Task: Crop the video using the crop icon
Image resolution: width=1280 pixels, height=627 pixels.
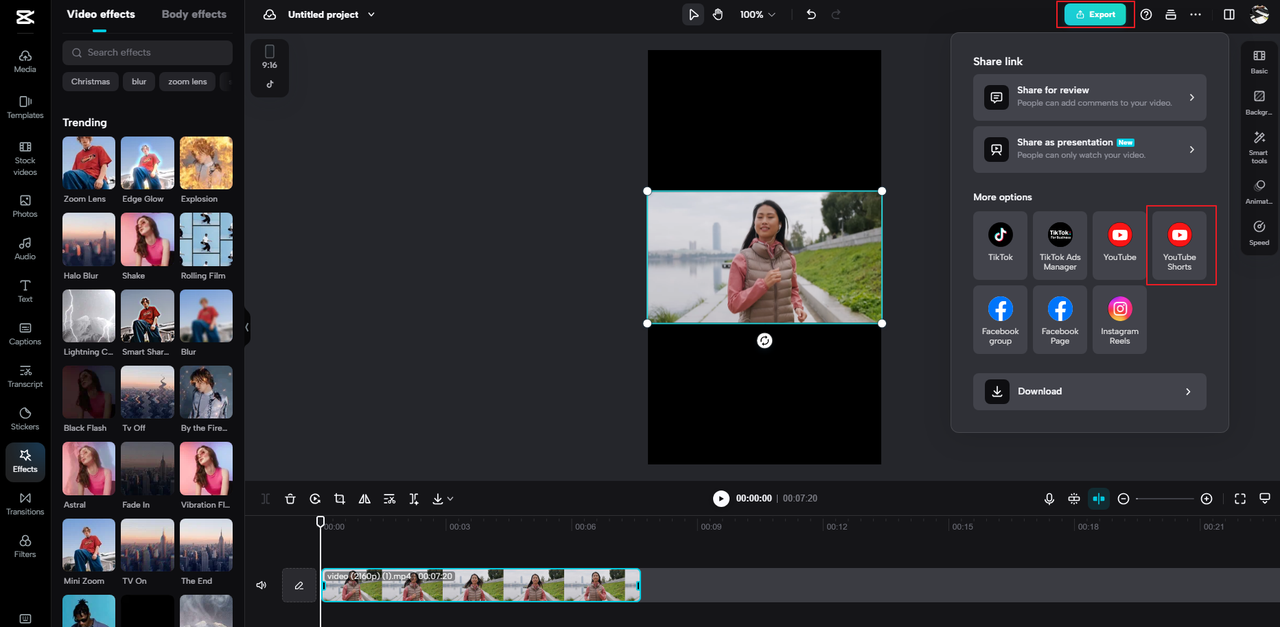Action: coord(340,498)
